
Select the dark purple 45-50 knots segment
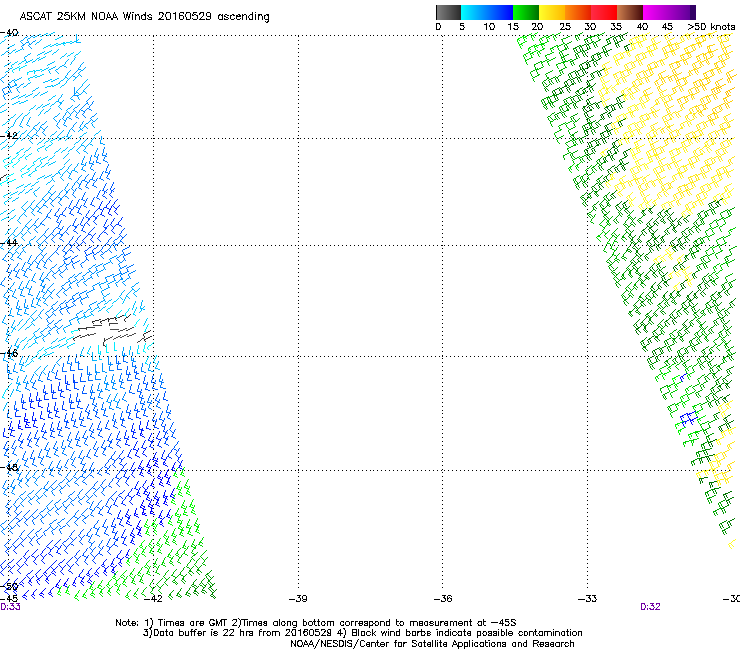[682, 12]
